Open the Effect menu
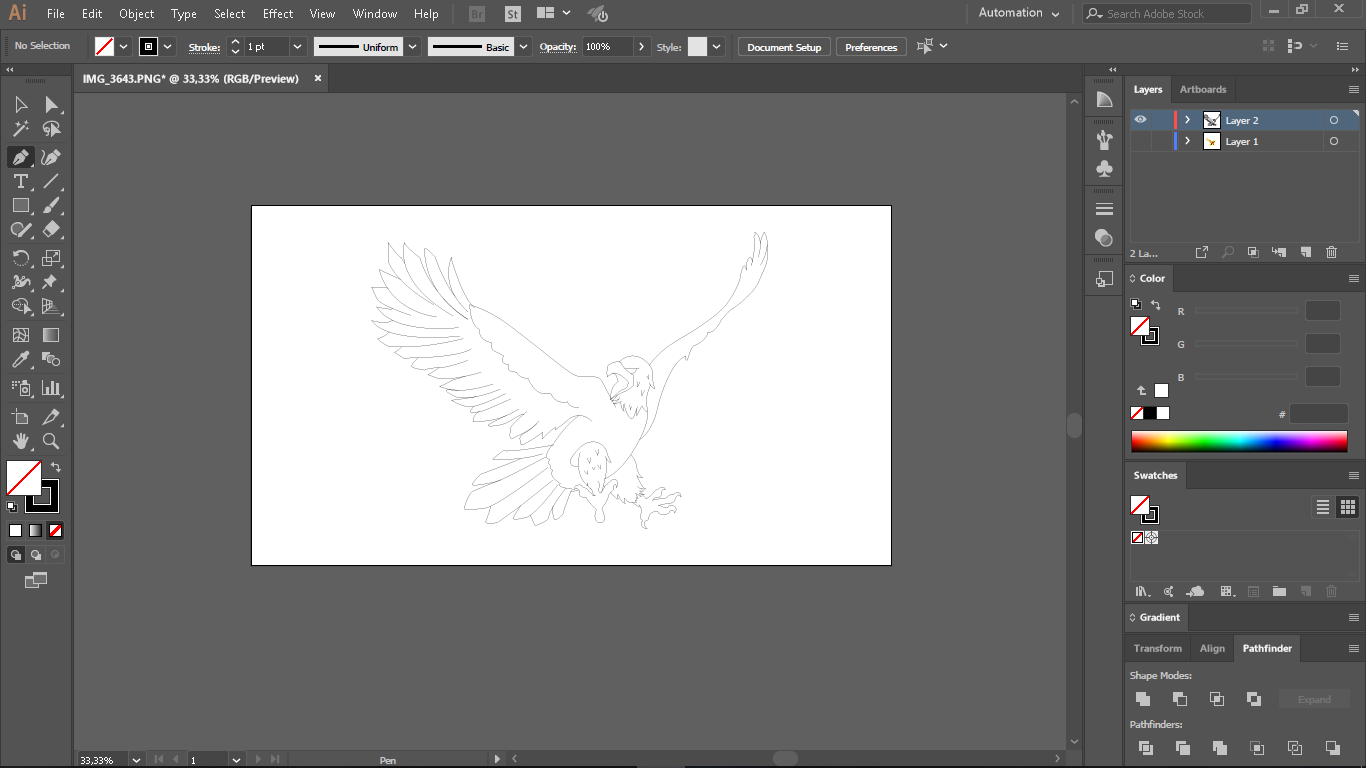1366x768 pixels. point(278,14)
